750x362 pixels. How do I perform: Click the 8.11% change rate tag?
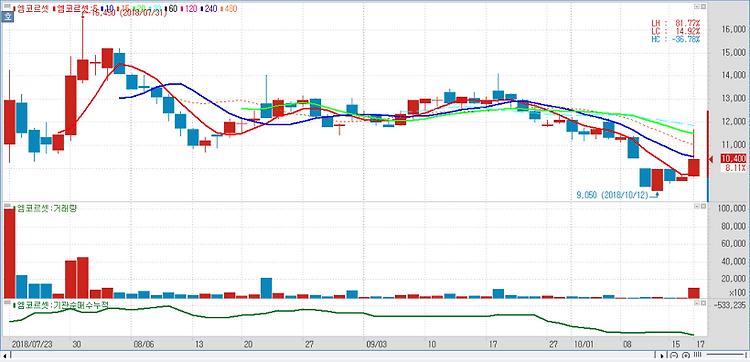point(735,167)
